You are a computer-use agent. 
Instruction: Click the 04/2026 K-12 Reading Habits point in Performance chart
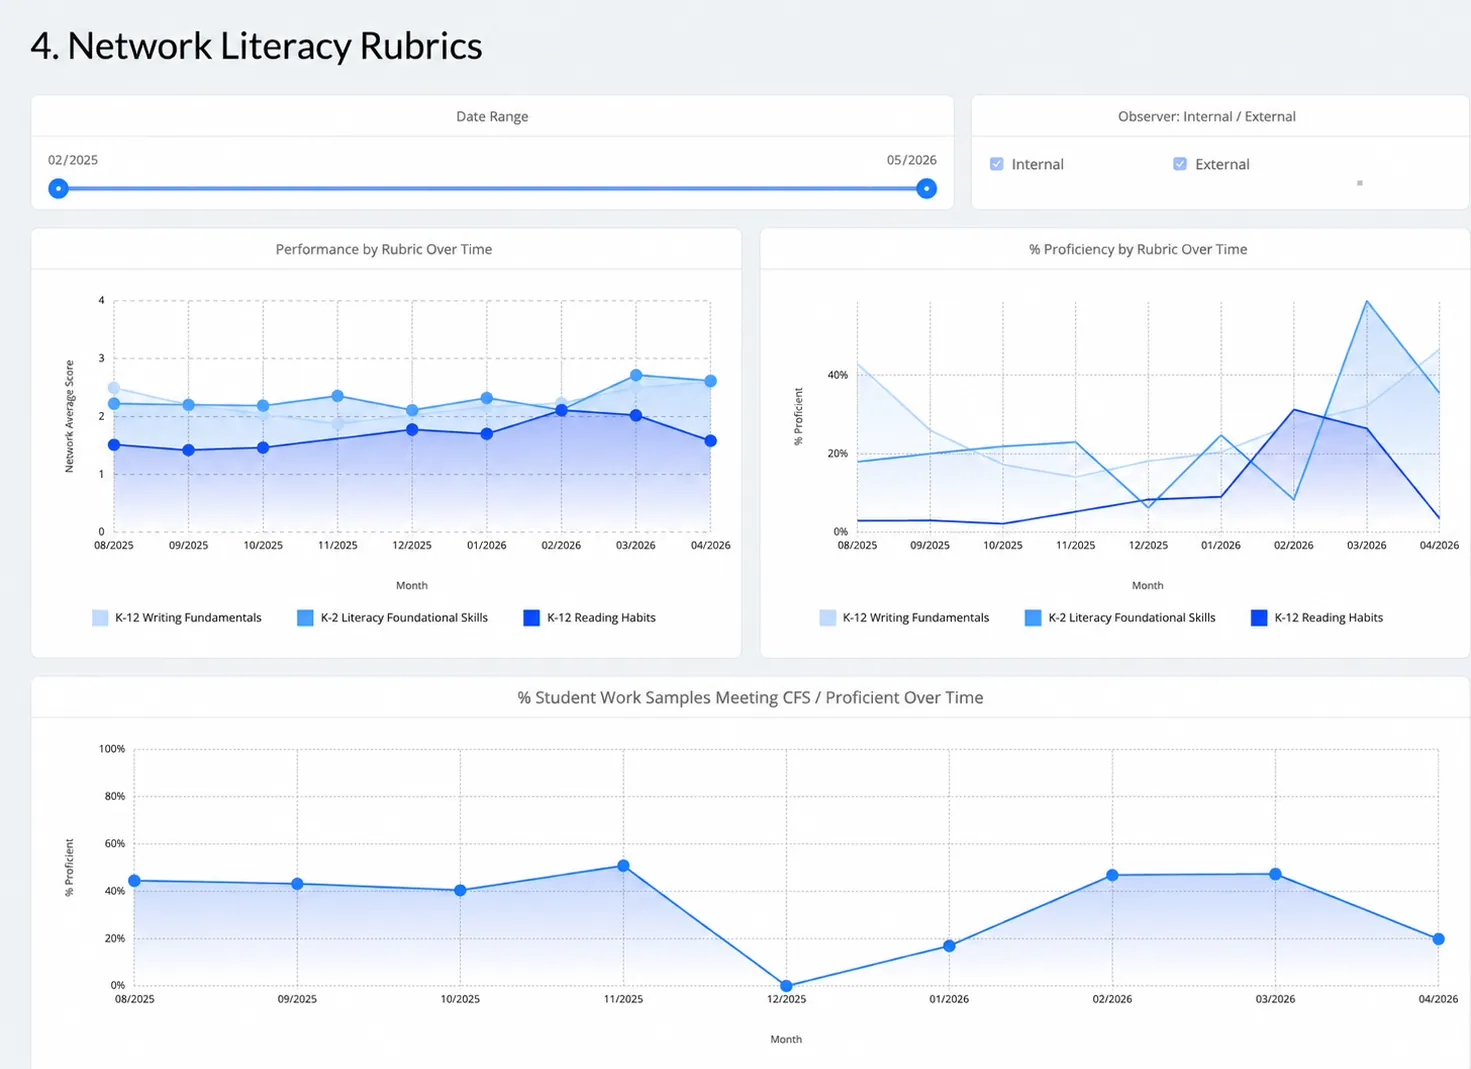(710, 441)
